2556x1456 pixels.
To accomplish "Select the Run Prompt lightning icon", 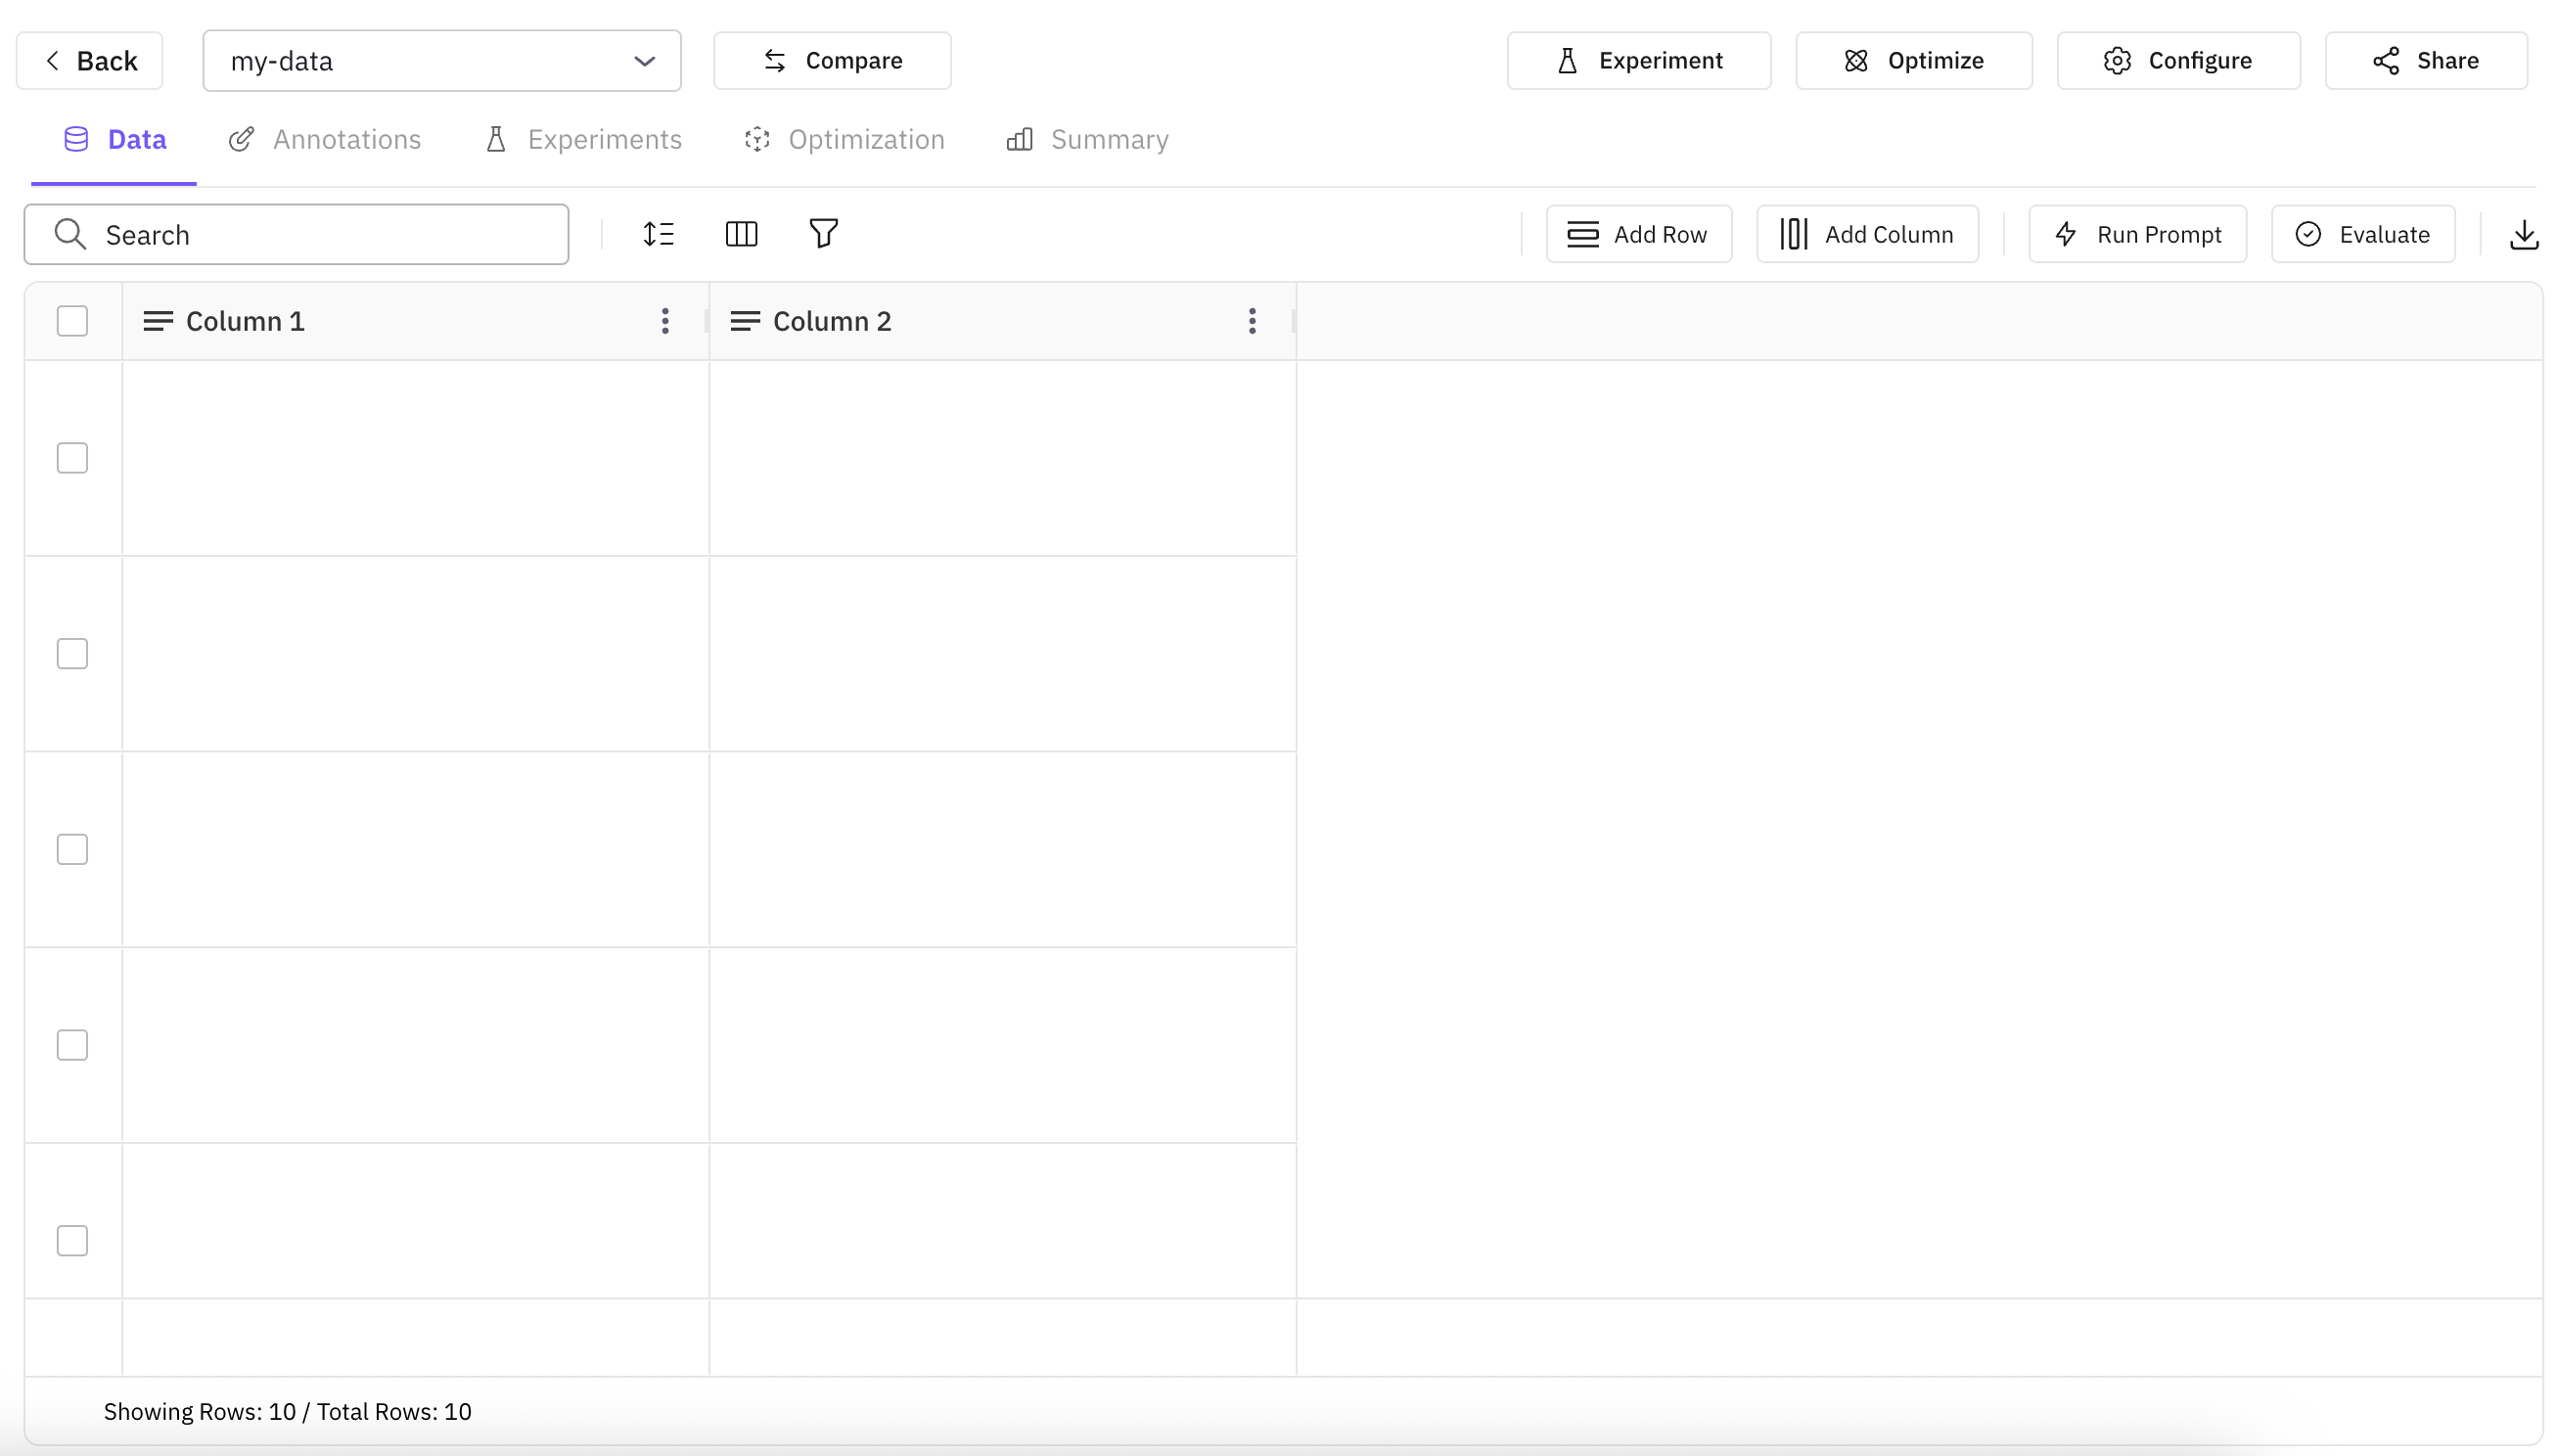I will pyautogui.click(x=2066, y=233).
